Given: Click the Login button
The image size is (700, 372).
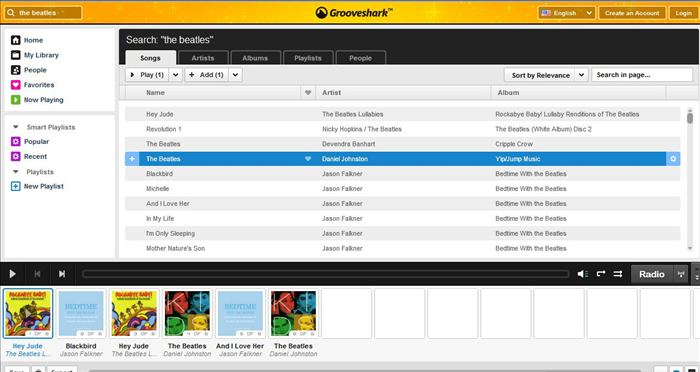Looking at the screenshot, I should click(683, 13).
